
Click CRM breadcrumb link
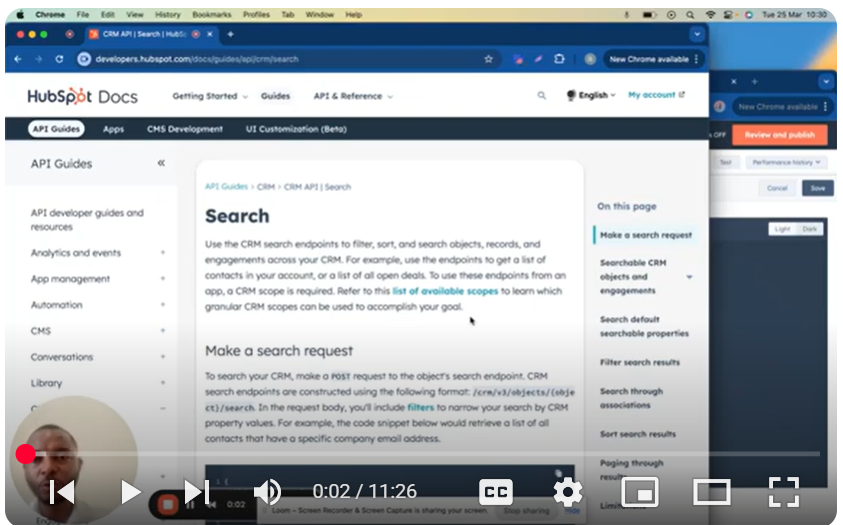[x=266, y=186]
